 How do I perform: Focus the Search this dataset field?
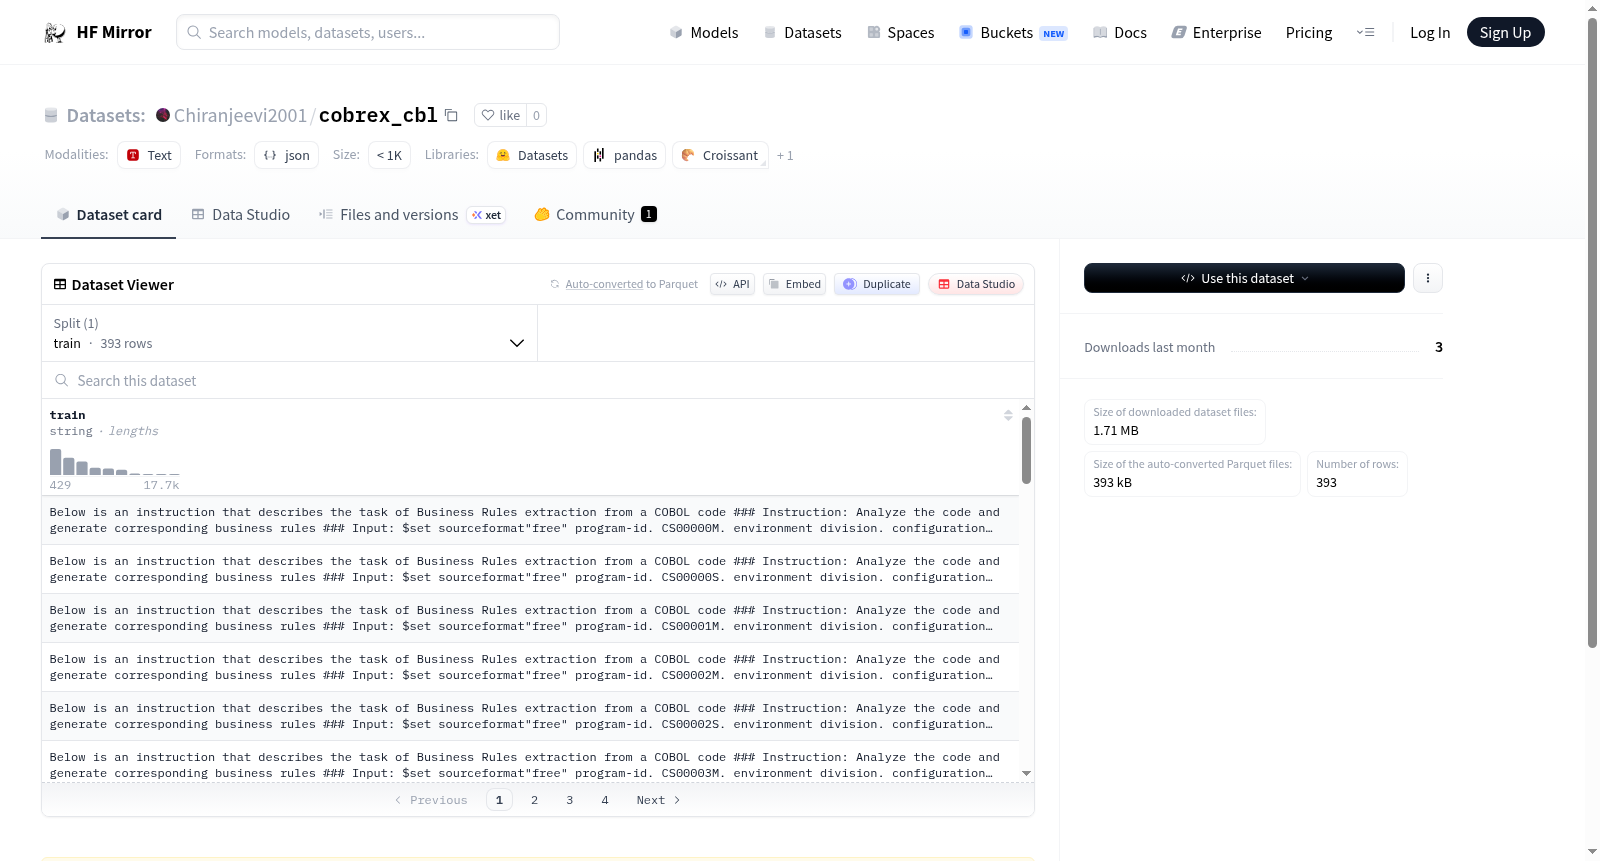click(538, 380)
